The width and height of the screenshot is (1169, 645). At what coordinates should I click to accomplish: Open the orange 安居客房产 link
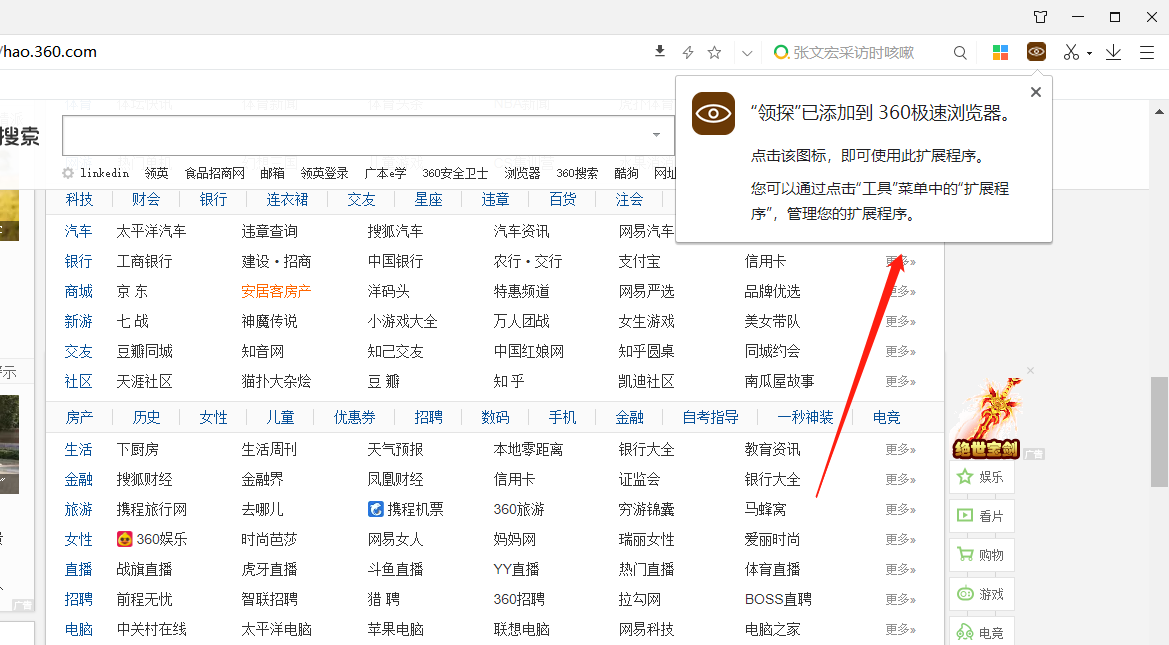[276, 291]
